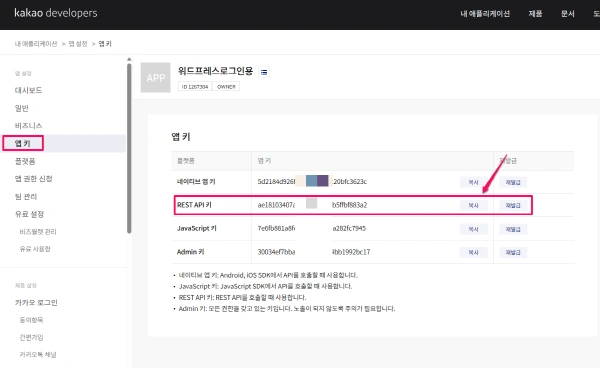The width and height of the screenshot is (600, 368).
Task: Open the 문서 top menu
Action: click(568, 14)
